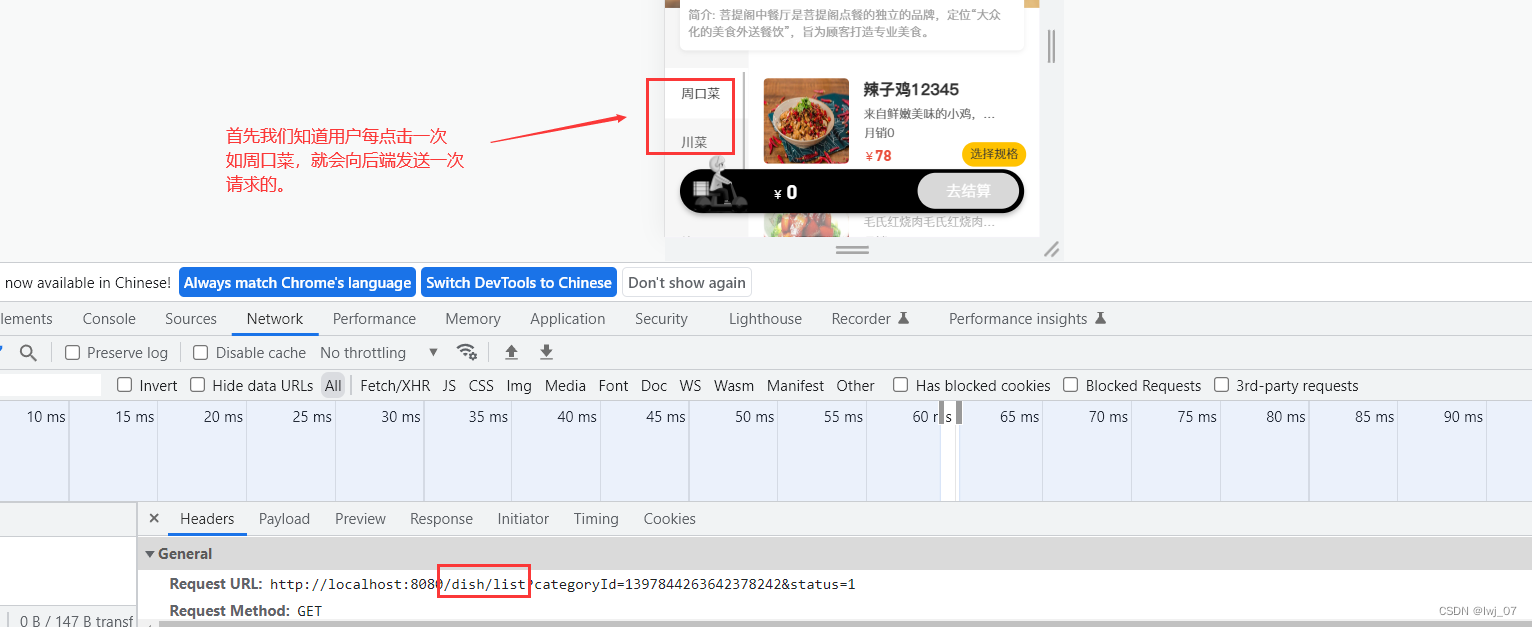
Task: Click the viewport corner resize grip
Action: (x=1051, y=249)
